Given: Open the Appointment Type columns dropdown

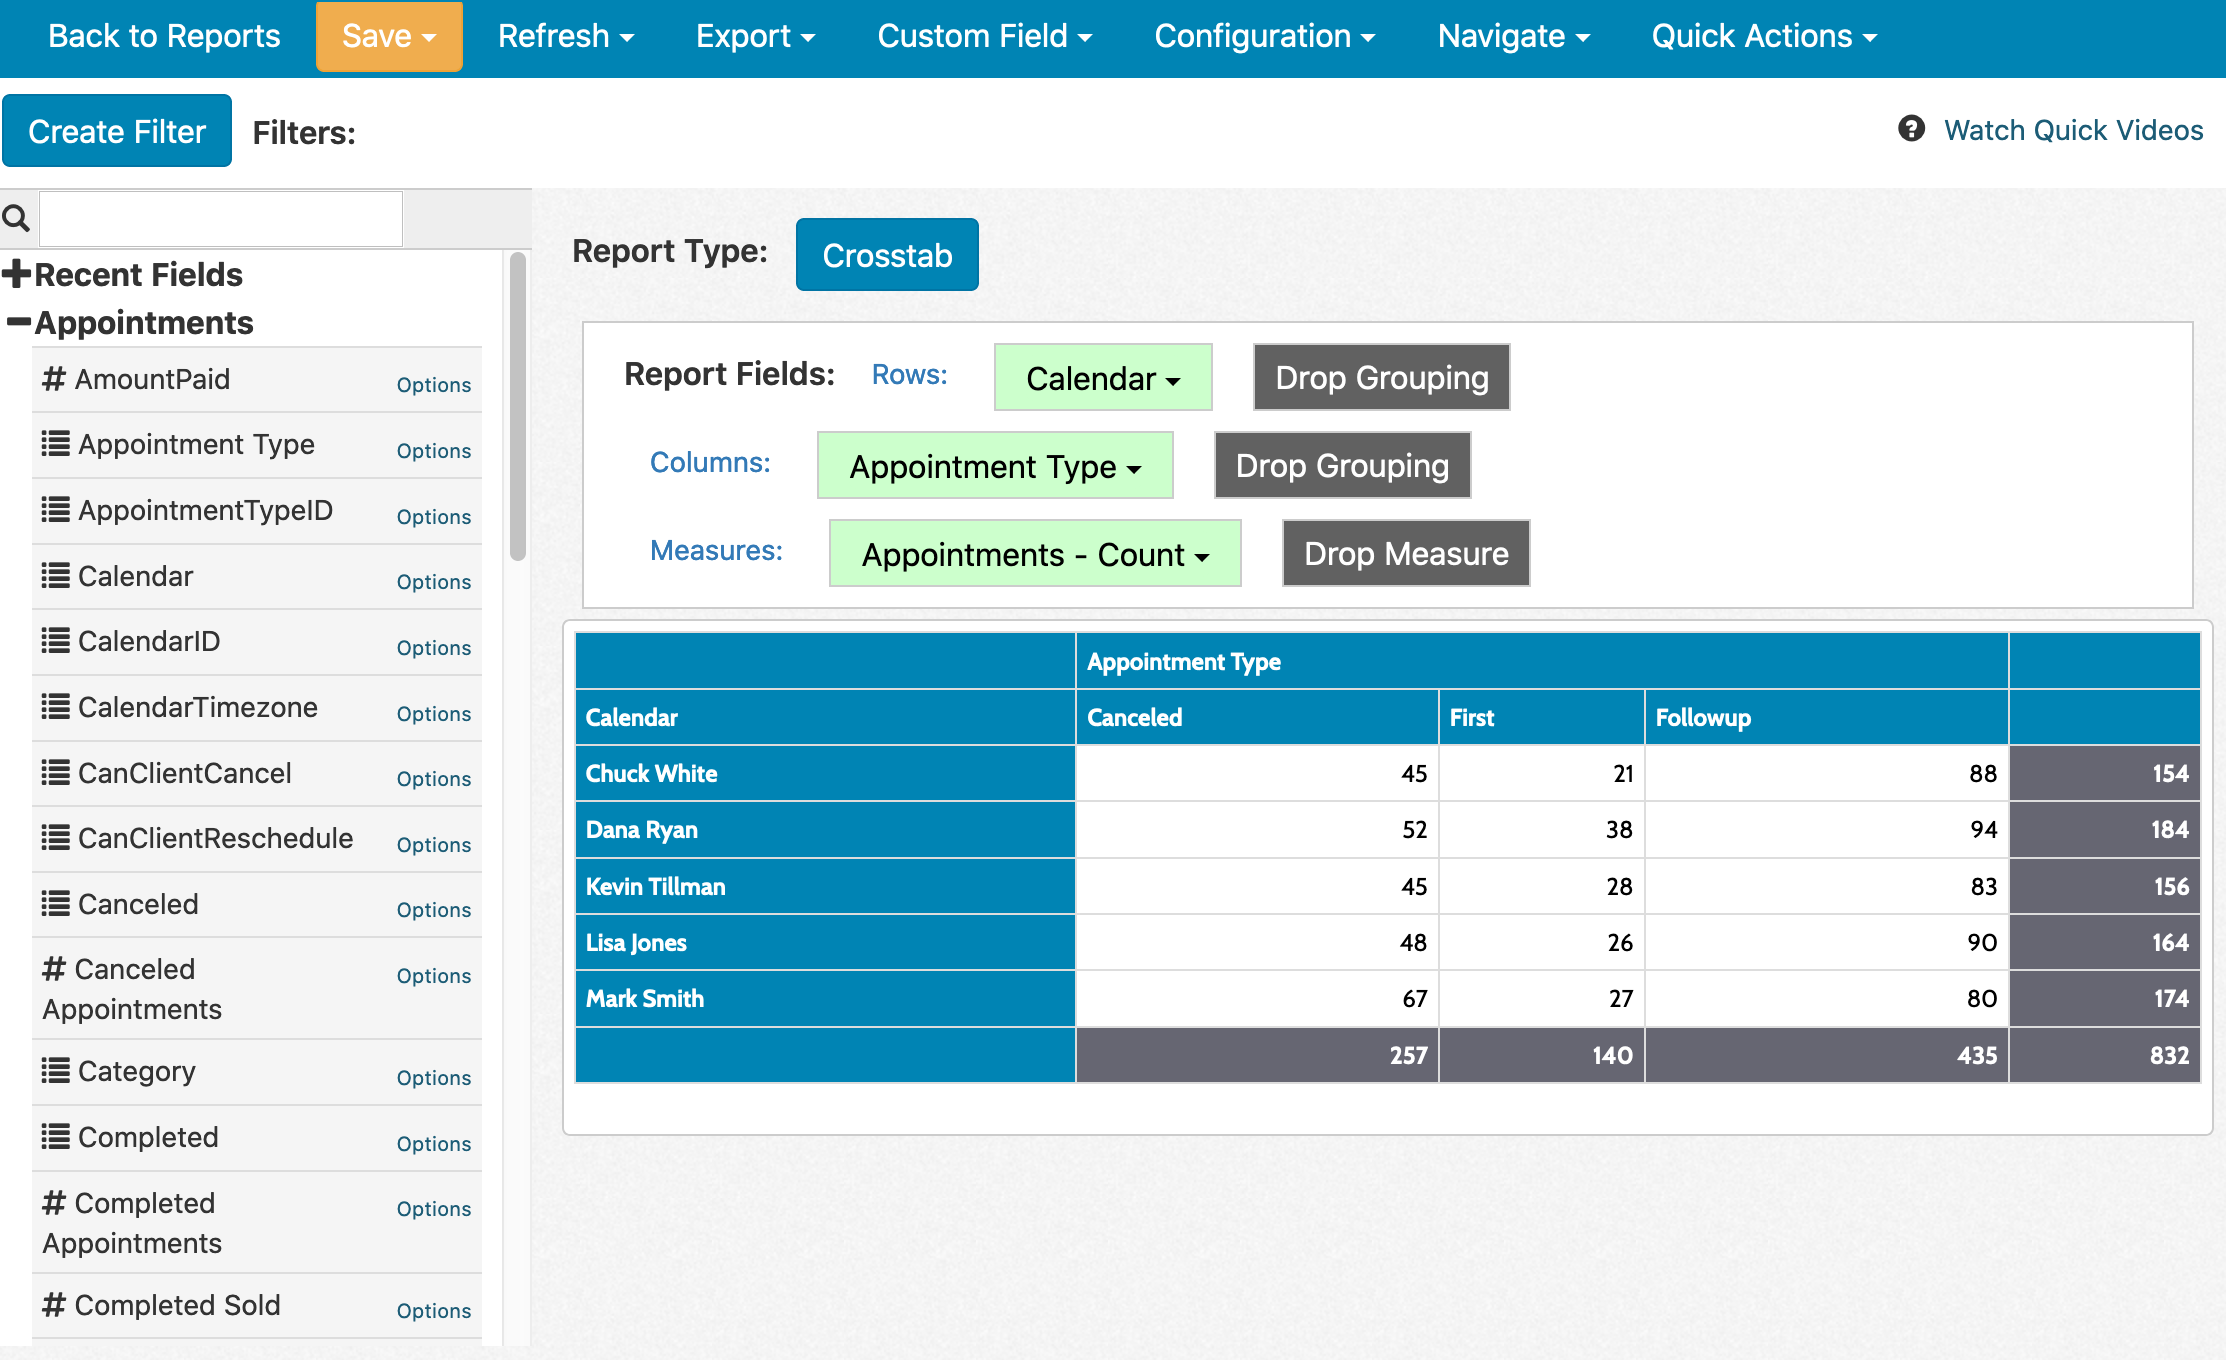Looking at the screenshot, I should pyautogui.click(x=994, y=466).
